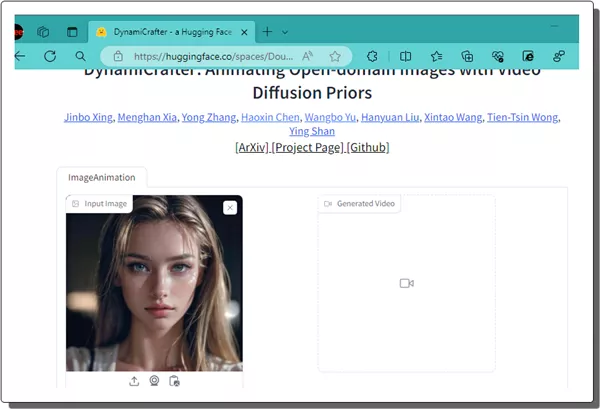
Task: Click the Input Image label
Action: tap(100, 204)
